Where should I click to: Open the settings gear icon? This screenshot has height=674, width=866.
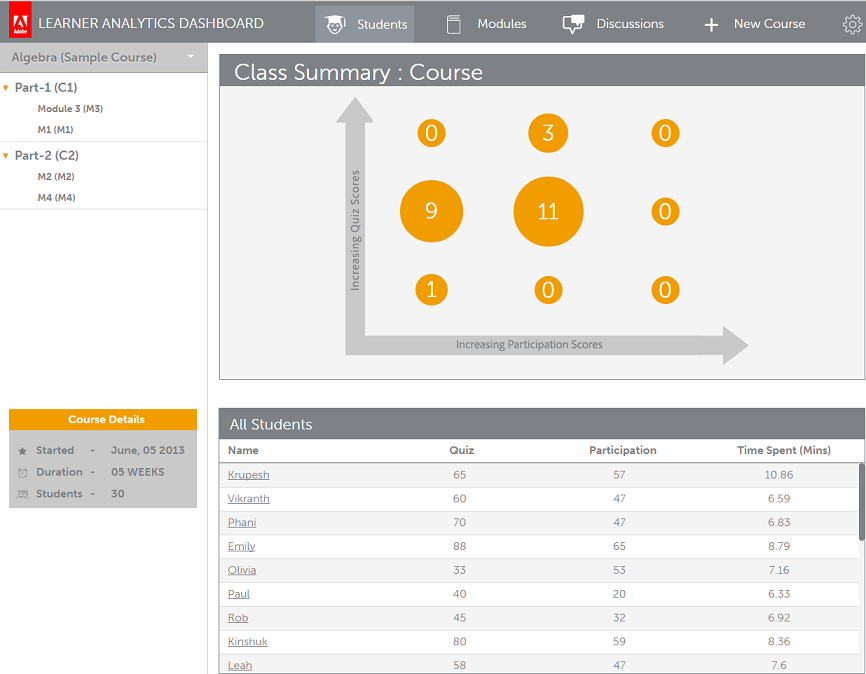point(852,24)
